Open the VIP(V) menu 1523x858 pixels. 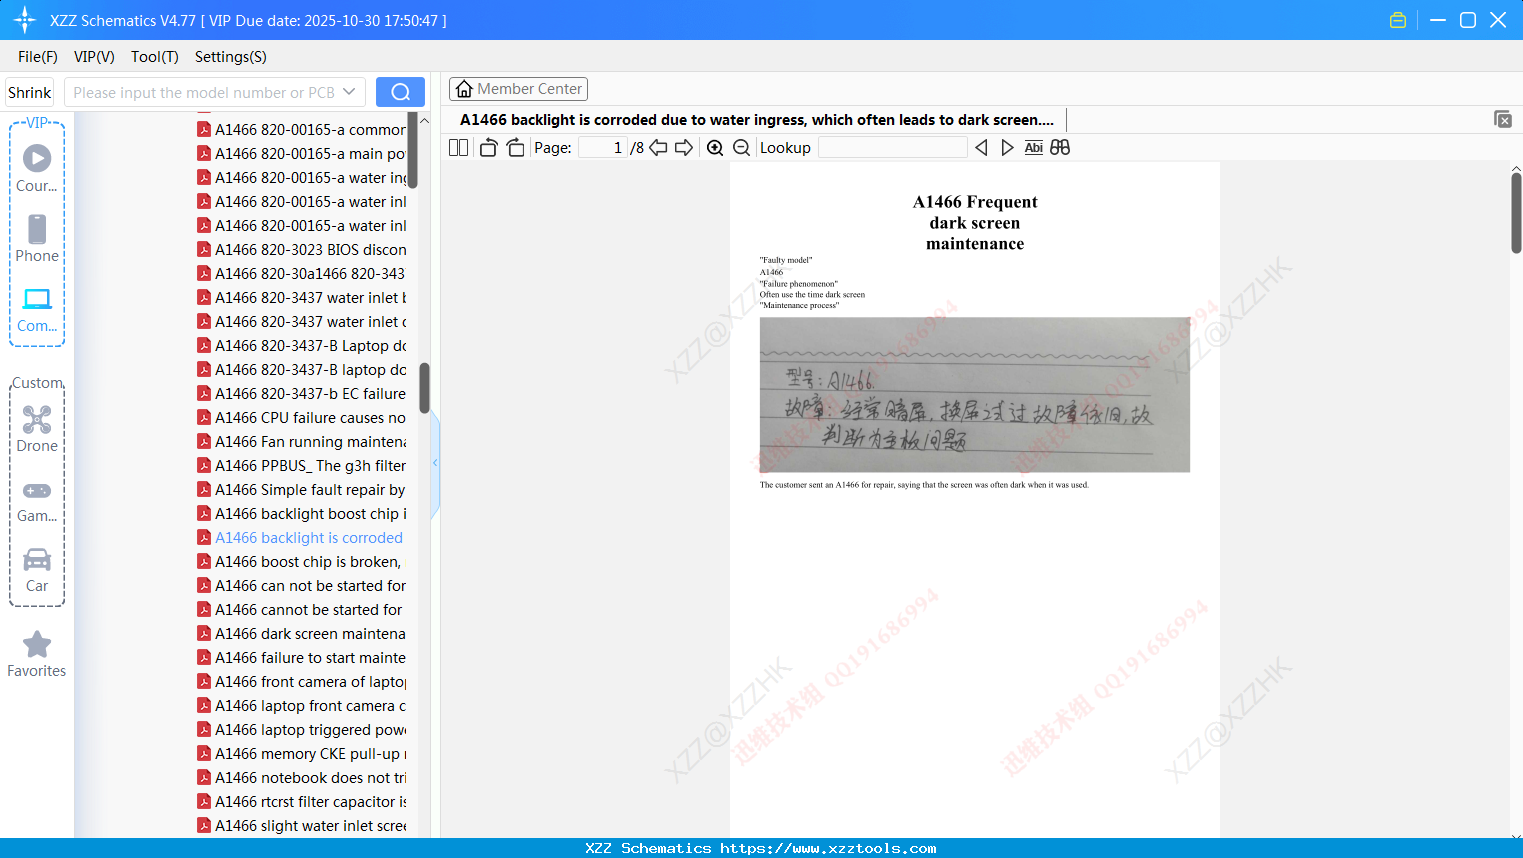click(x=94, y=57)
